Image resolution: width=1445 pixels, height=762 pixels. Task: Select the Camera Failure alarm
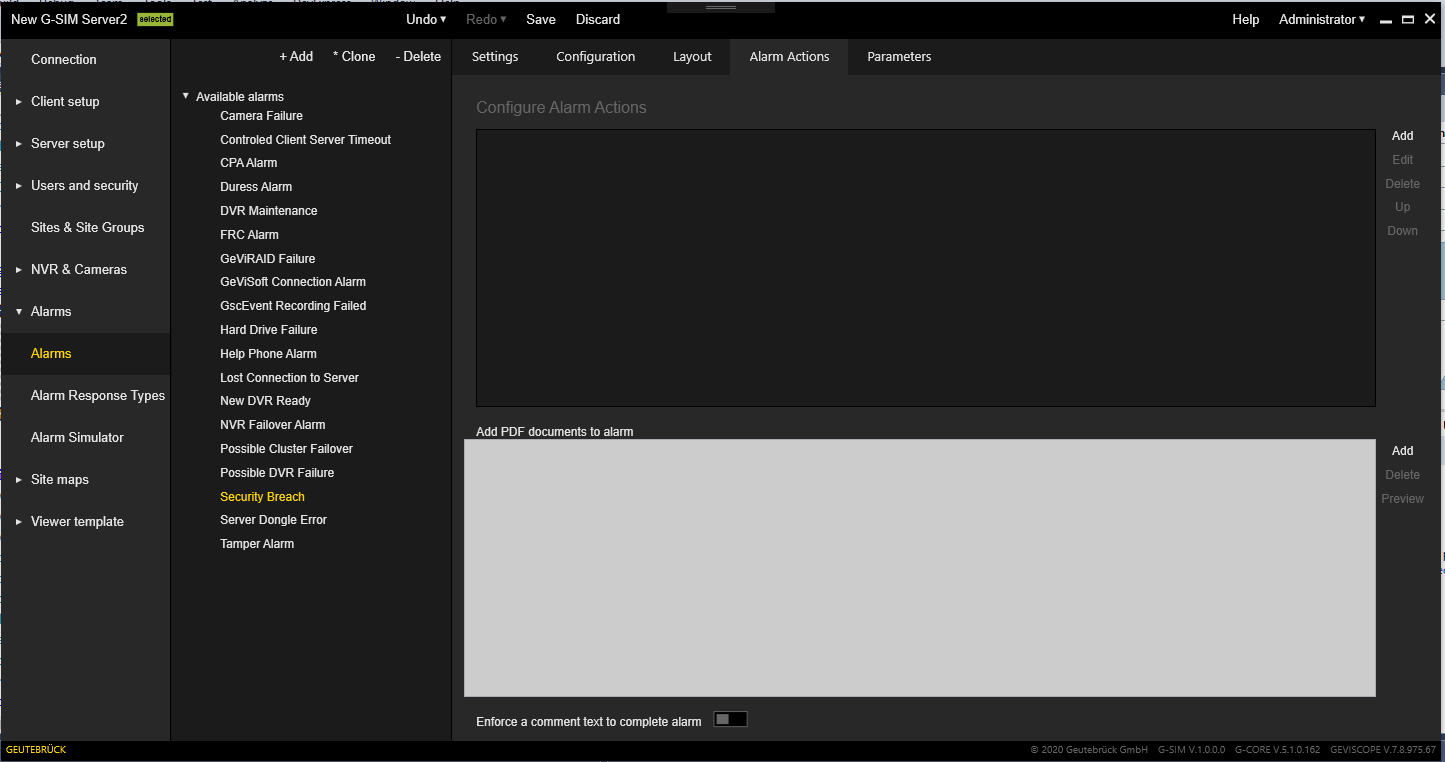pyautogui.click(x=261, y=116)
